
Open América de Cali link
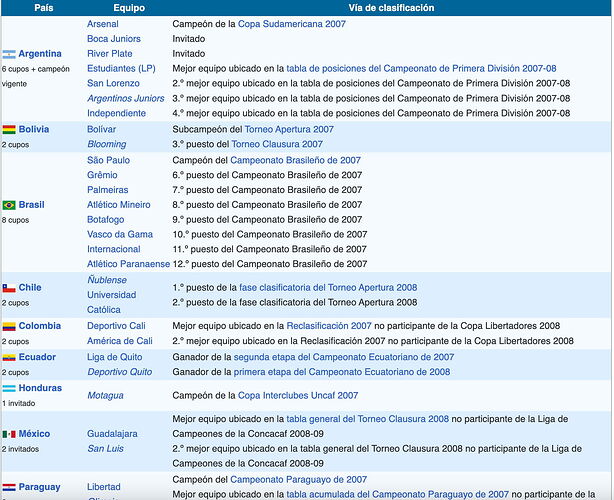click(x=119, y=341)
